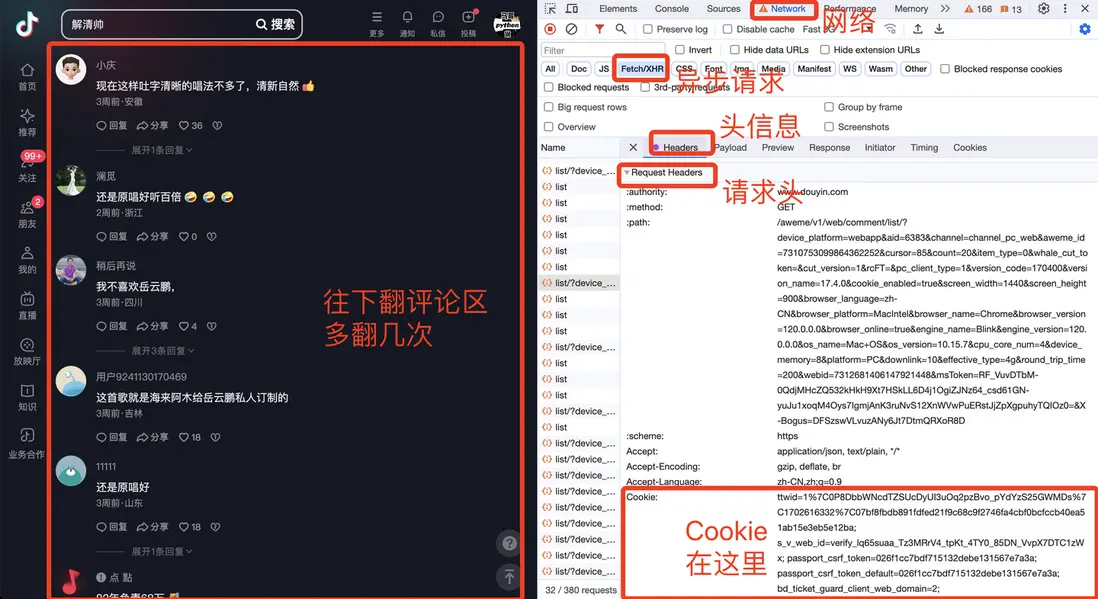Click the 通知 notification bell icon
The width and height of the screenshot is (1098, 599).
407,18
